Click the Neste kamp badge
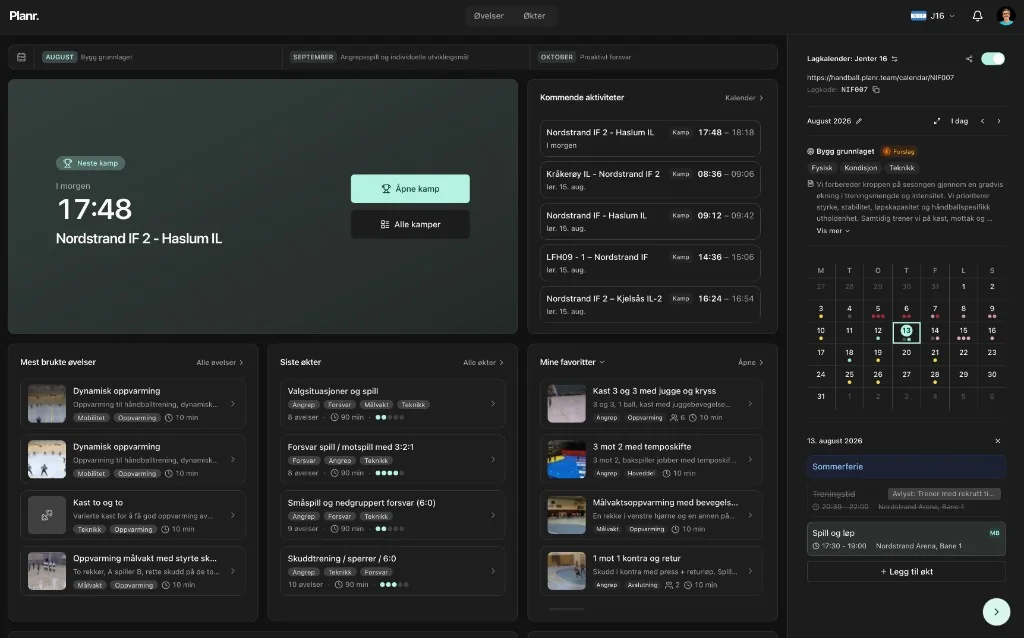The width and height of the screenshot is (1024, 638). (90, 163)
